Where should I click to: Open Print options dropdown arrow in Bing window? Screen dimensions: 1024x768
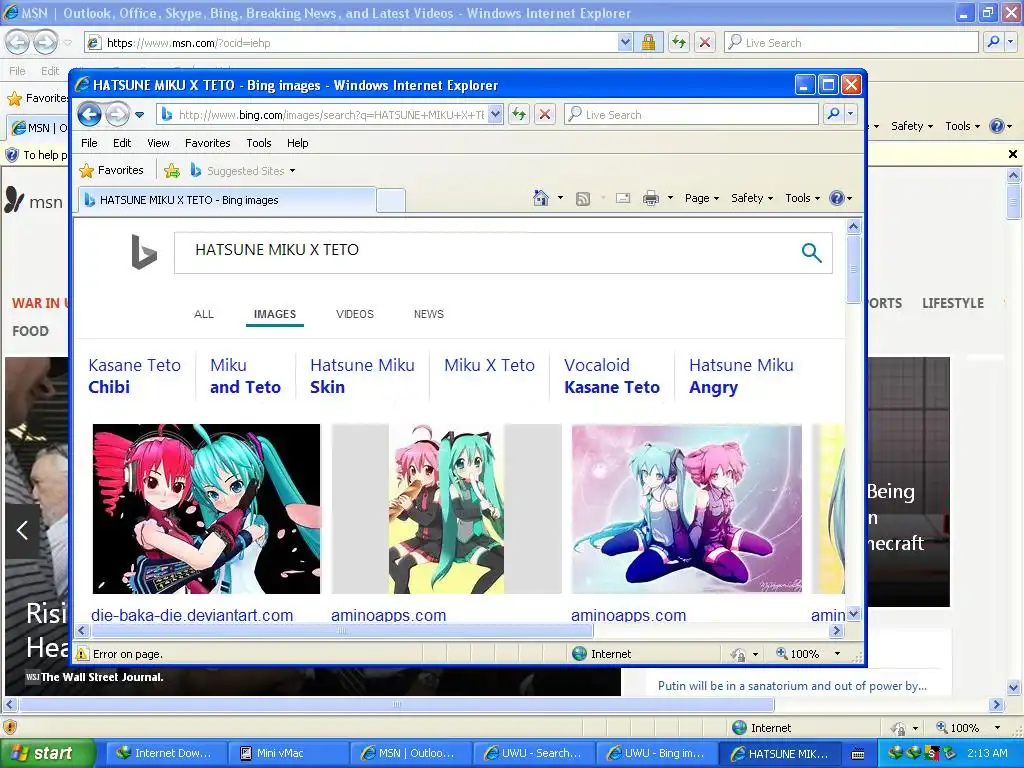coord(670,198)
